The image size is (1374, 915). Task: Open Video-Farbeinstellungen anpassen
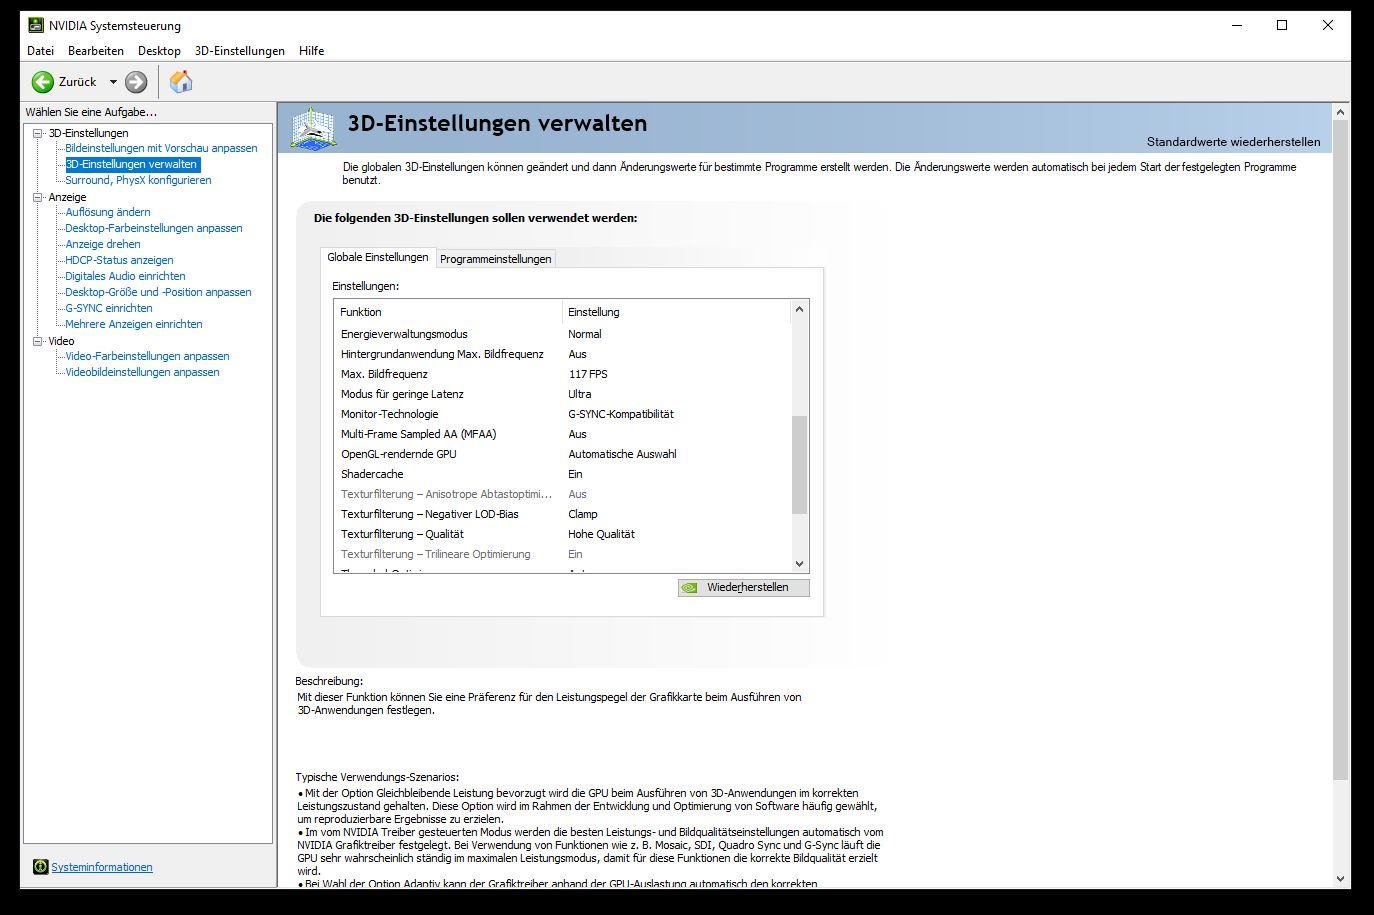[147, 356]
